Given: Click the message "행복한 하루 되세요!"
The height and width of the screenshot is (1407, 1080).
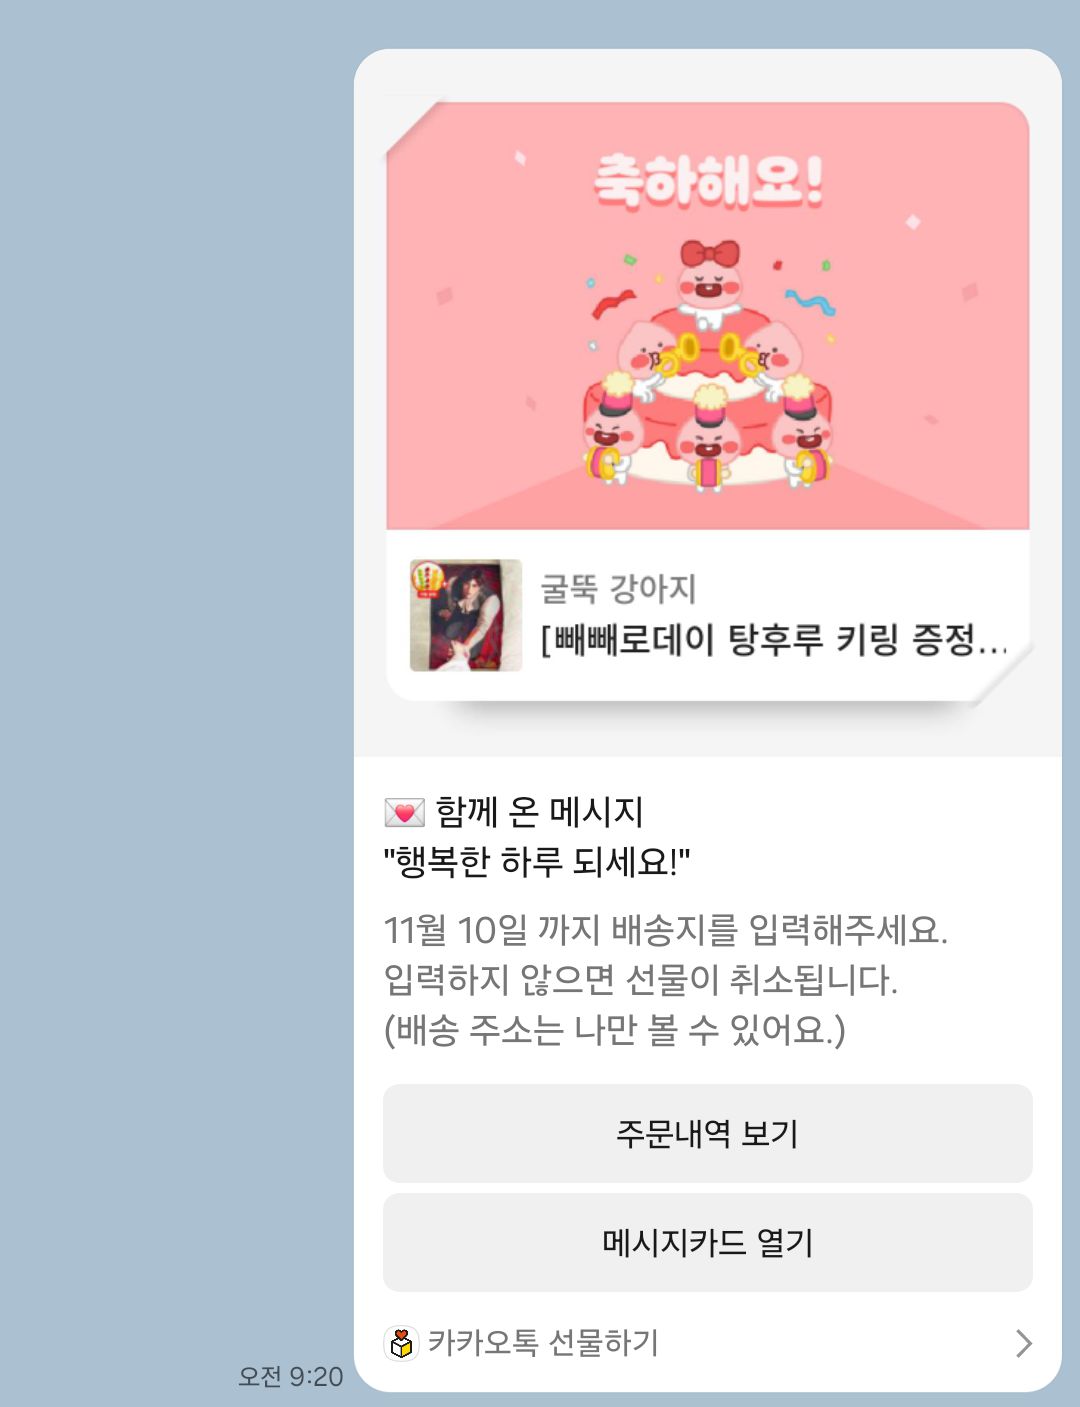Looking at the screenshot, I should click(537, 861).
